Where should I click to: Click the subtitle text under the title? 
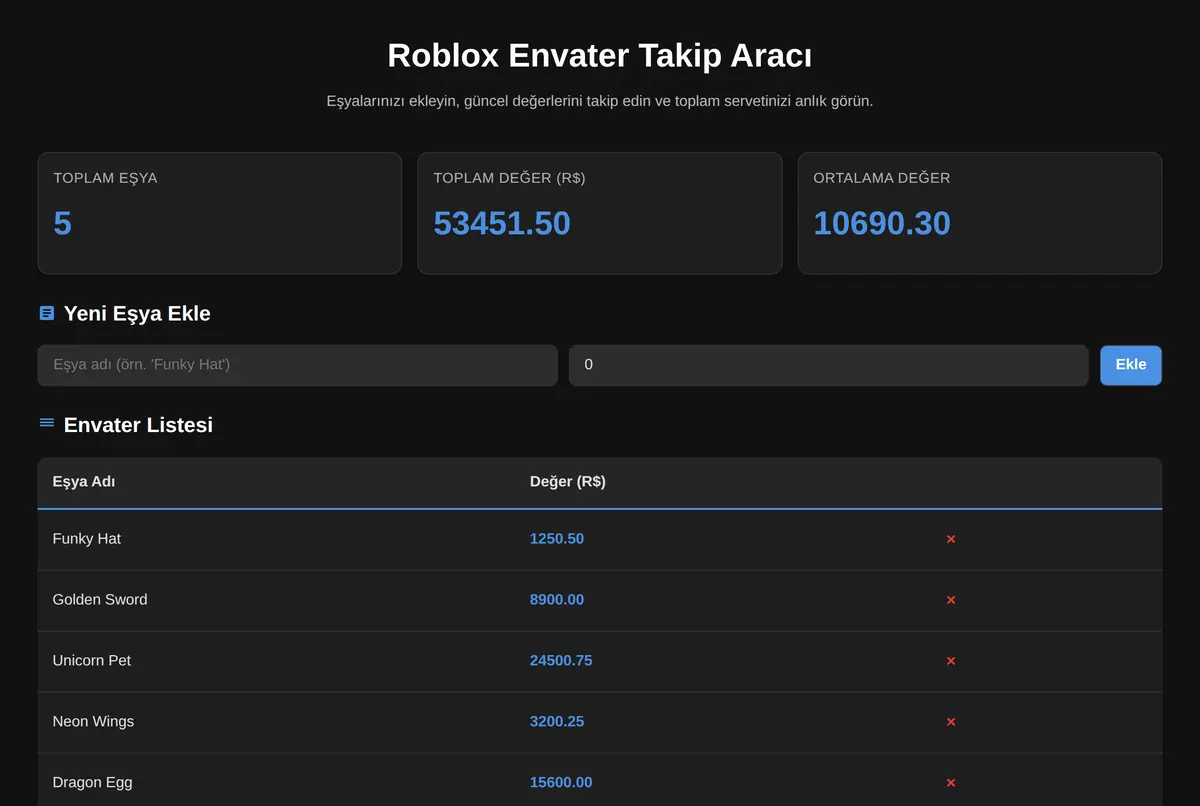[600, 102]
